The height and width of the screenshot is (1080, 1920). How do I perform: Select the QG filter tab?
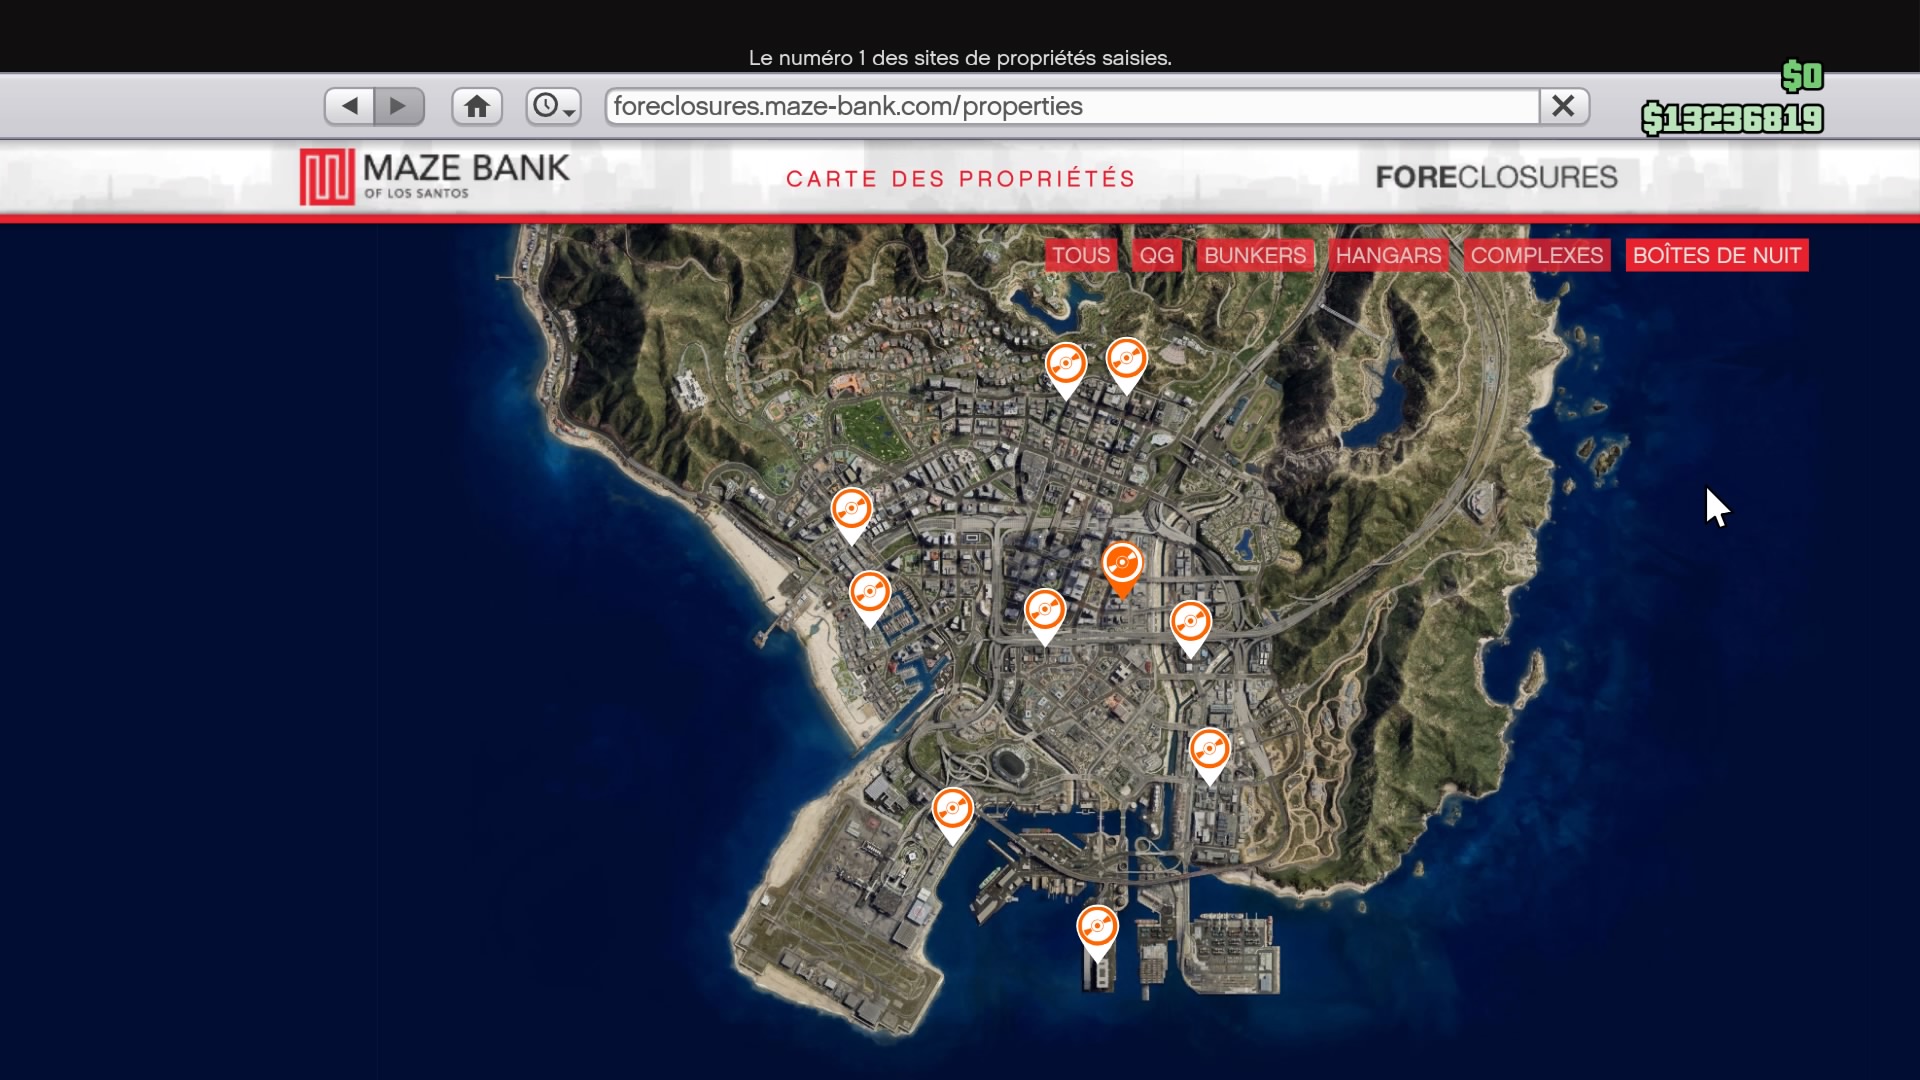pos(1156,255)
